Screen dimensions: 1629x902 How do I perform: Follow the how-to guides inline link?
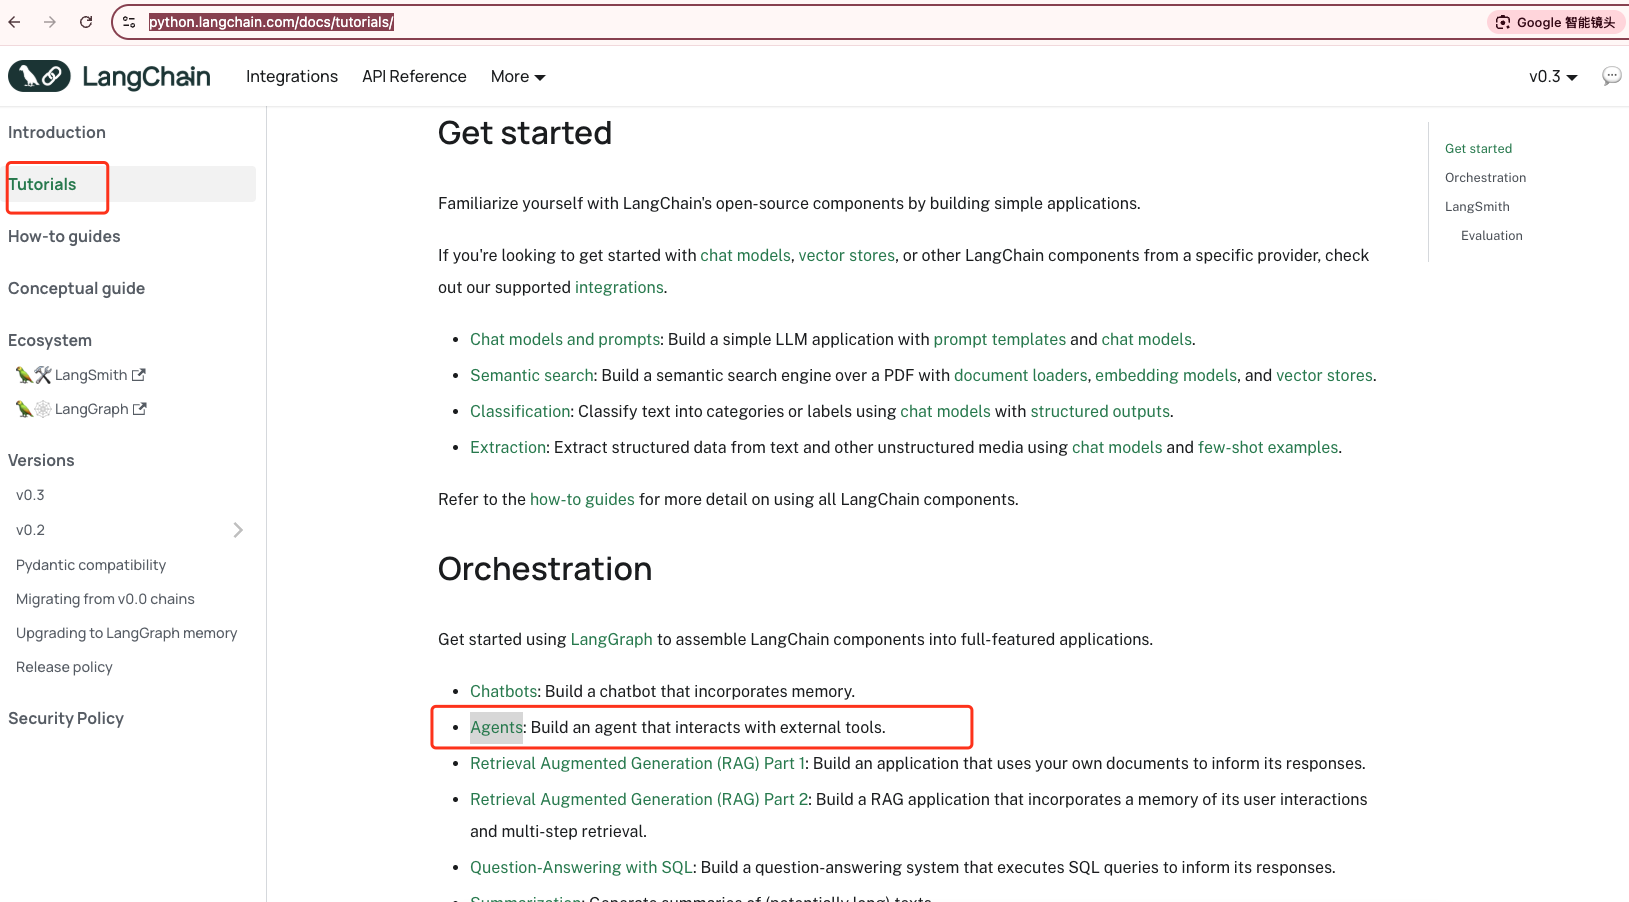pos(582,499)
